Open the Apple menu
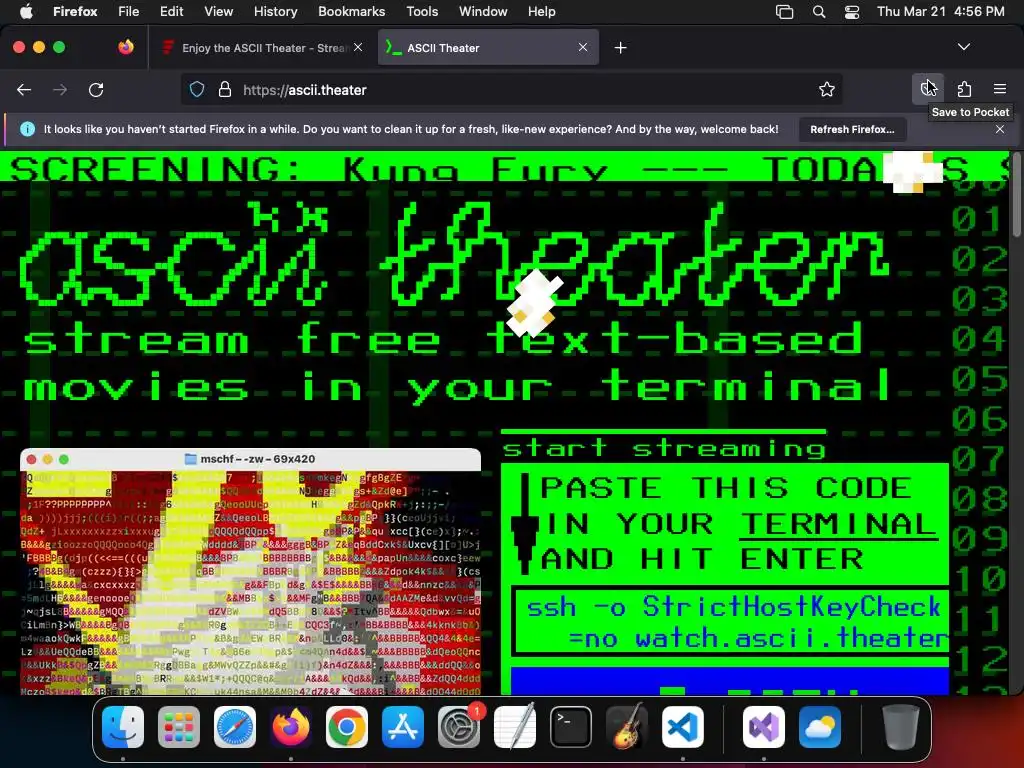Screen dimensions: 1024x768 coord(25,12)
